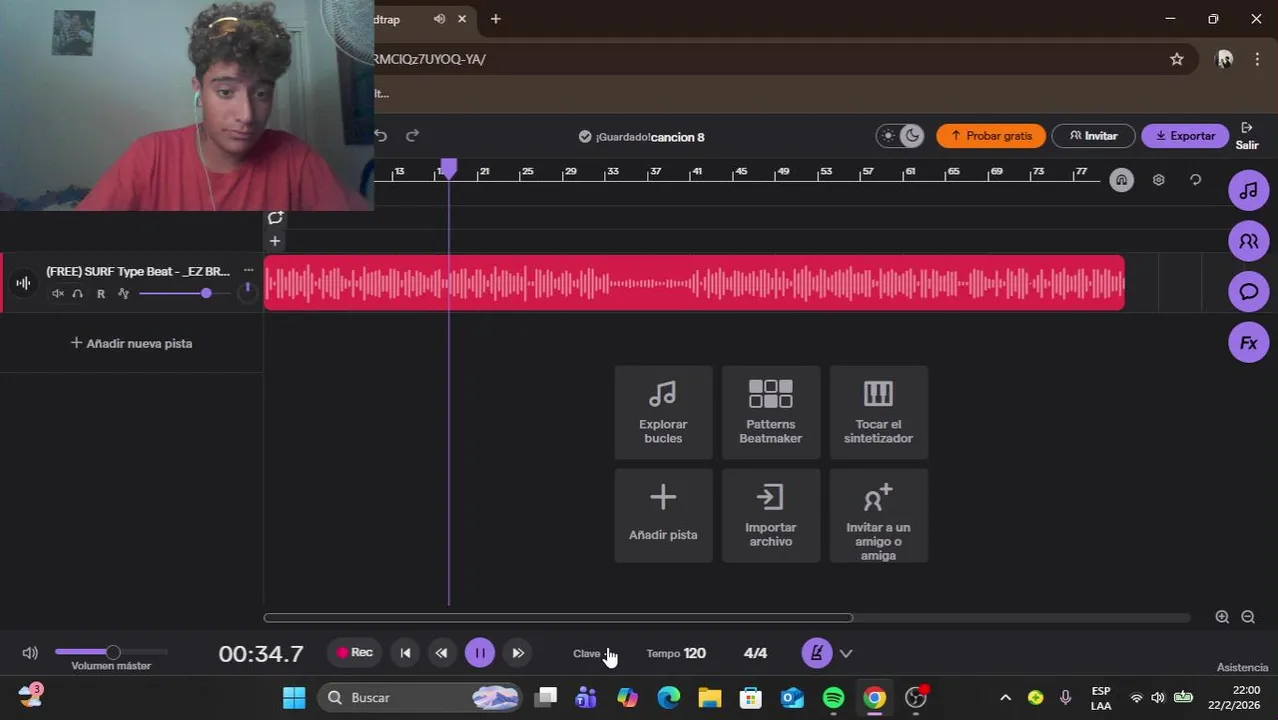Open Tocar el sintetizador tile

click(878, 412)
